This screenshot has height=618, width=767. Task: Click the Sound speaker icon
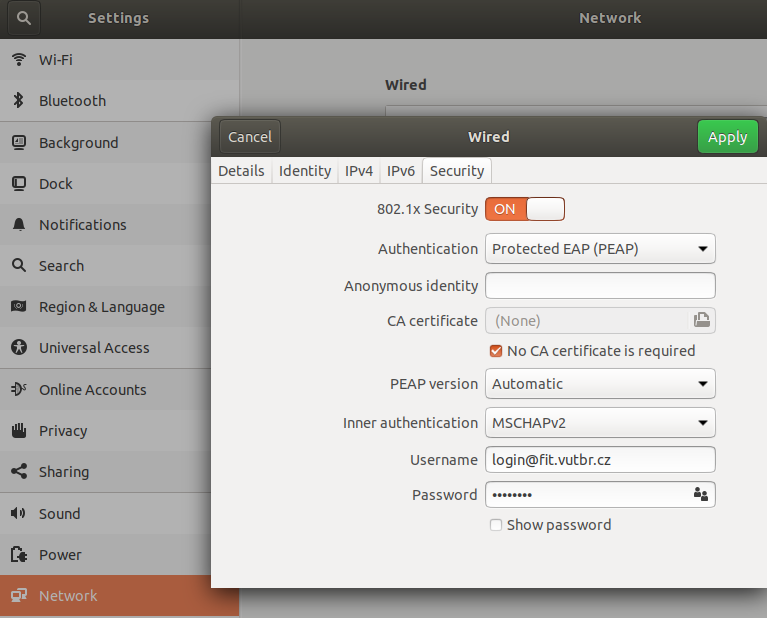coord(19,513)
